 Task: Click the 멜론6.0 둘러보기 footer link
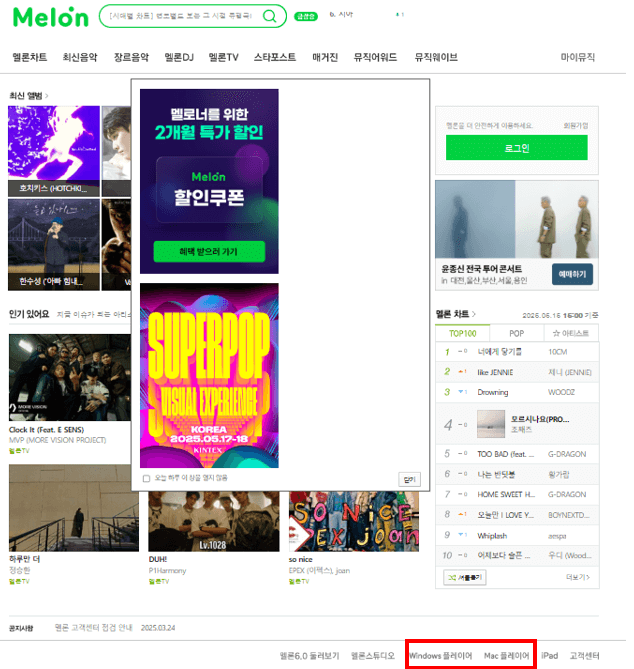tap(309, 655)
